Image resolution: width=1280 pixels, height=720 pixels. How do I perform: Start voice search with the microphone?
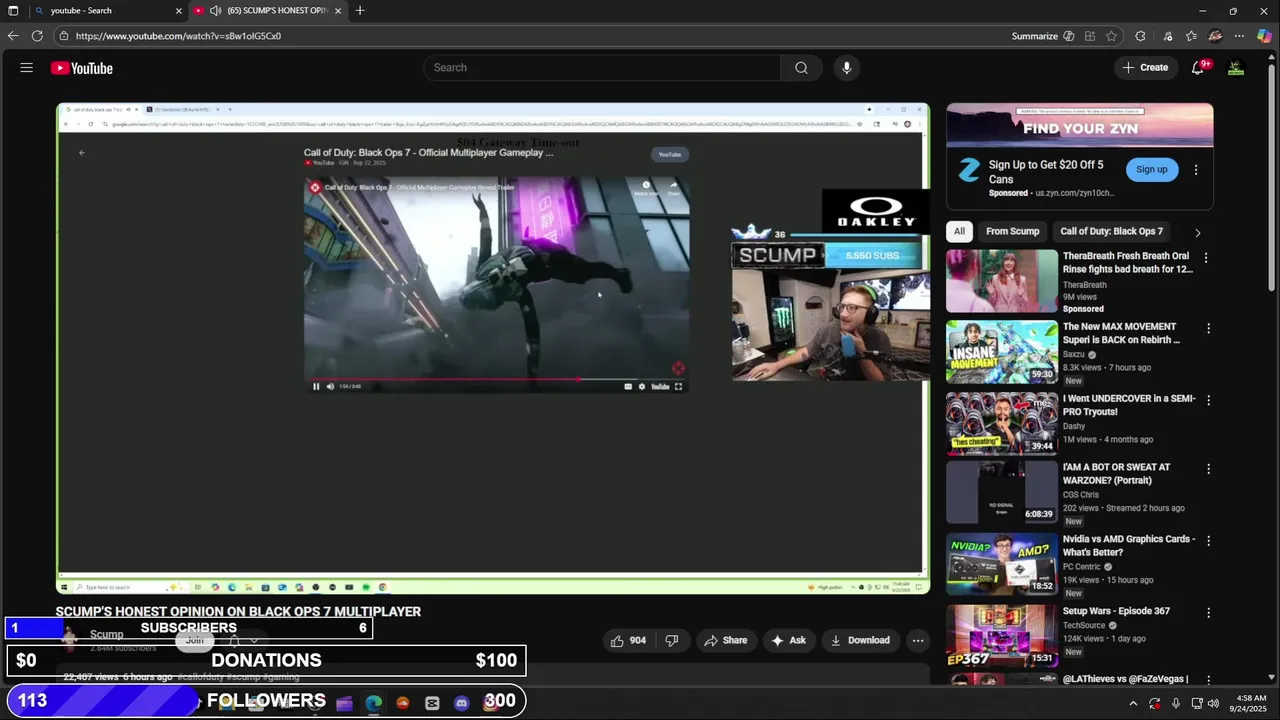click(x=846, y=68)
